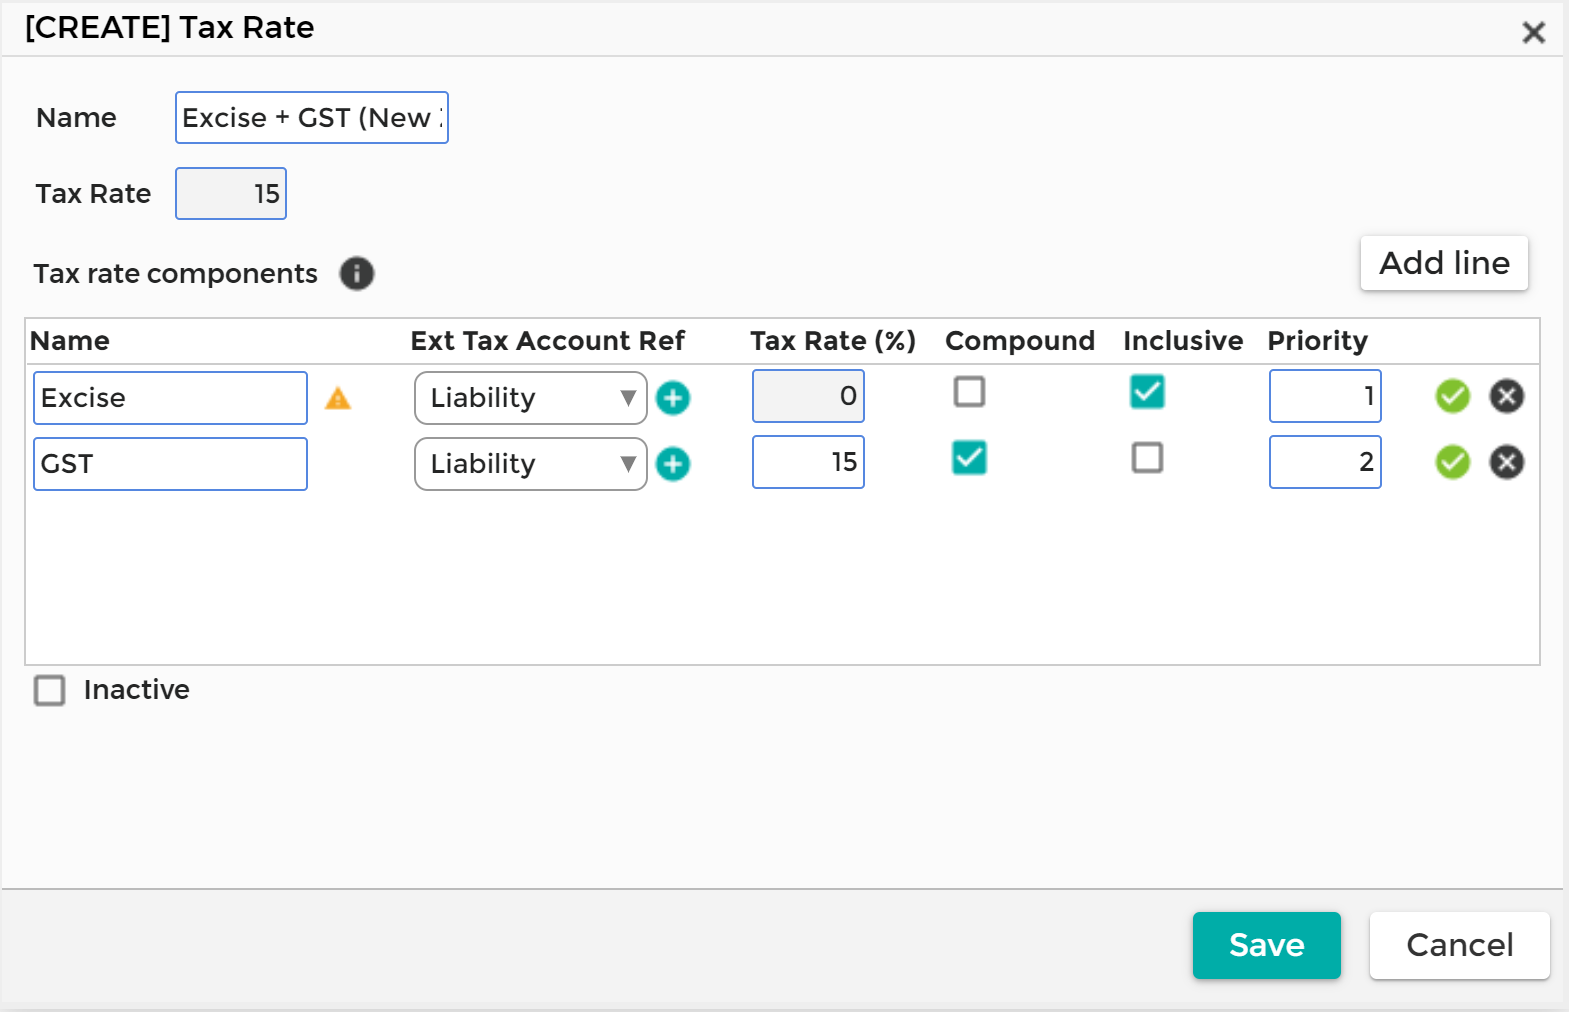The image size is (1569, 1012).
Task: Click the warning triangle next to Excise
Action: [x=338, y=398]
